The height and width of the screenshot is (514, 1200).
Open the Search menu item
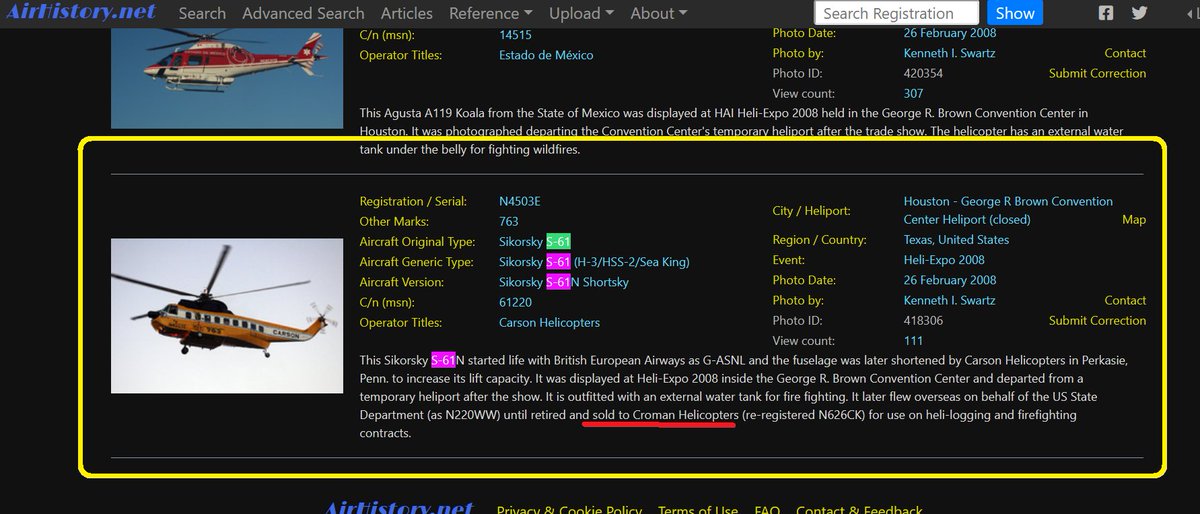[x=202, y=13]
